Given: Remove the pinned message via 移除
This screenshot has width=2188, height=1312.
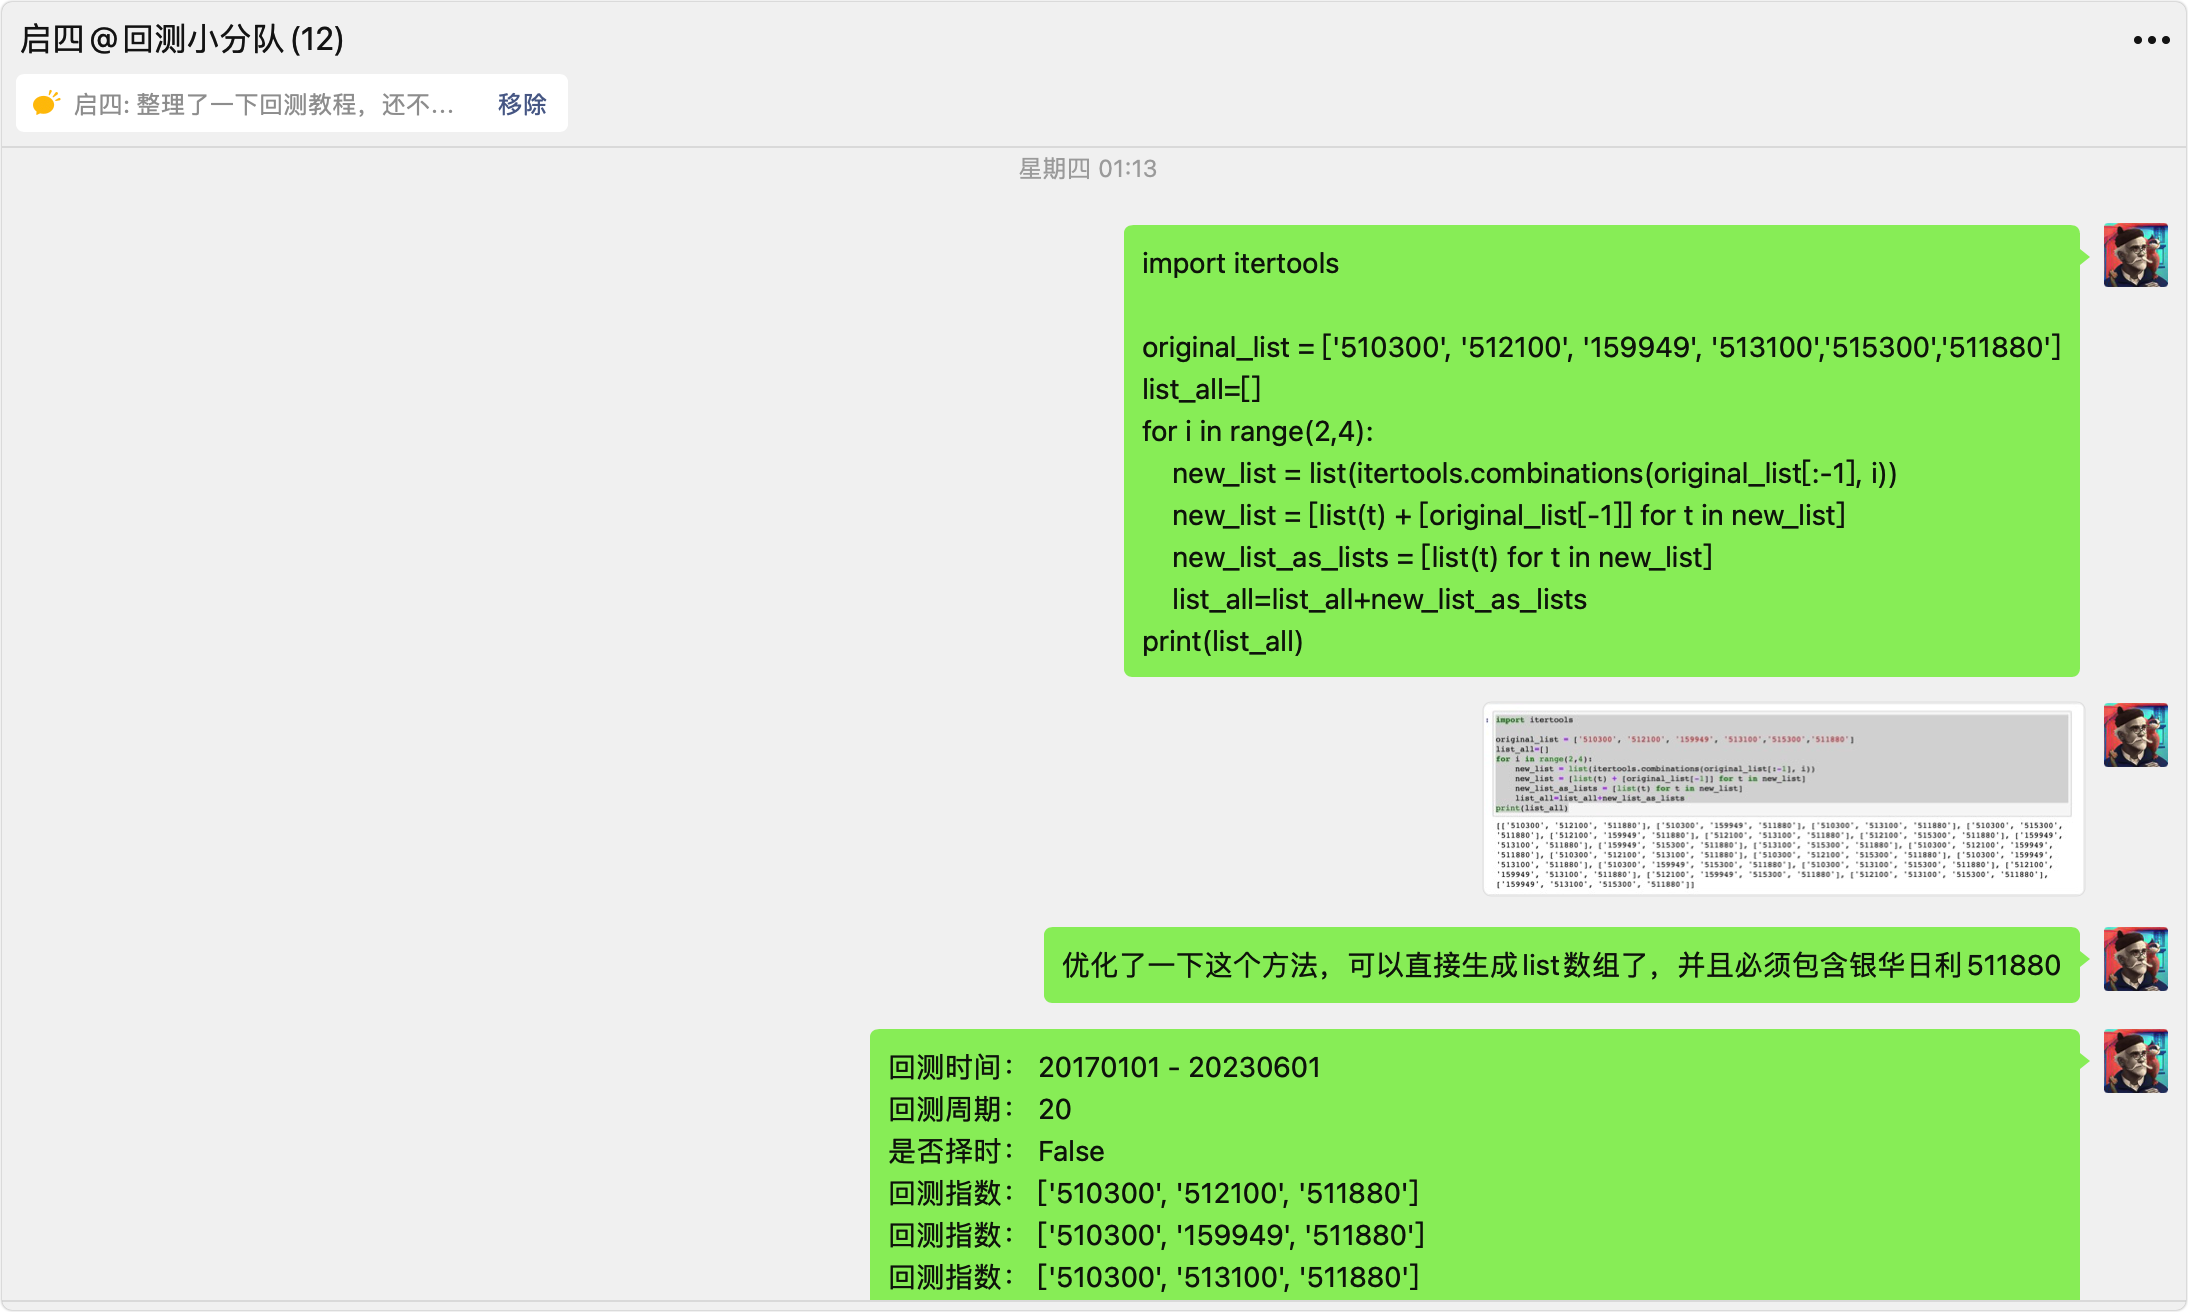Looking at the screenshot, I should tap(521, 104).
